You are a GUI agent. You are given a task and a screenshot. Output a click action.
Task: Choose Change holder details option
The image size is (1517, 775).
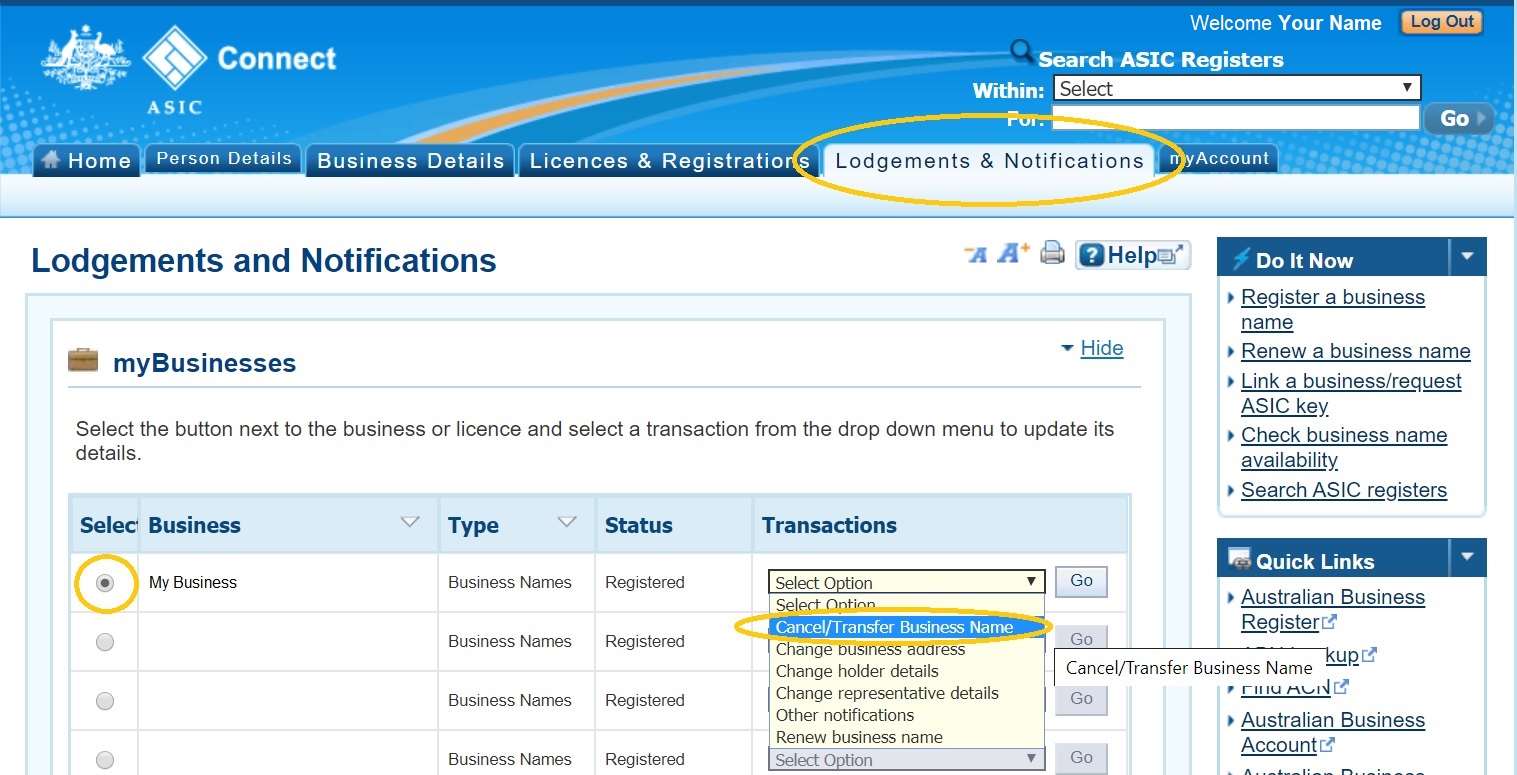point(907,671)
